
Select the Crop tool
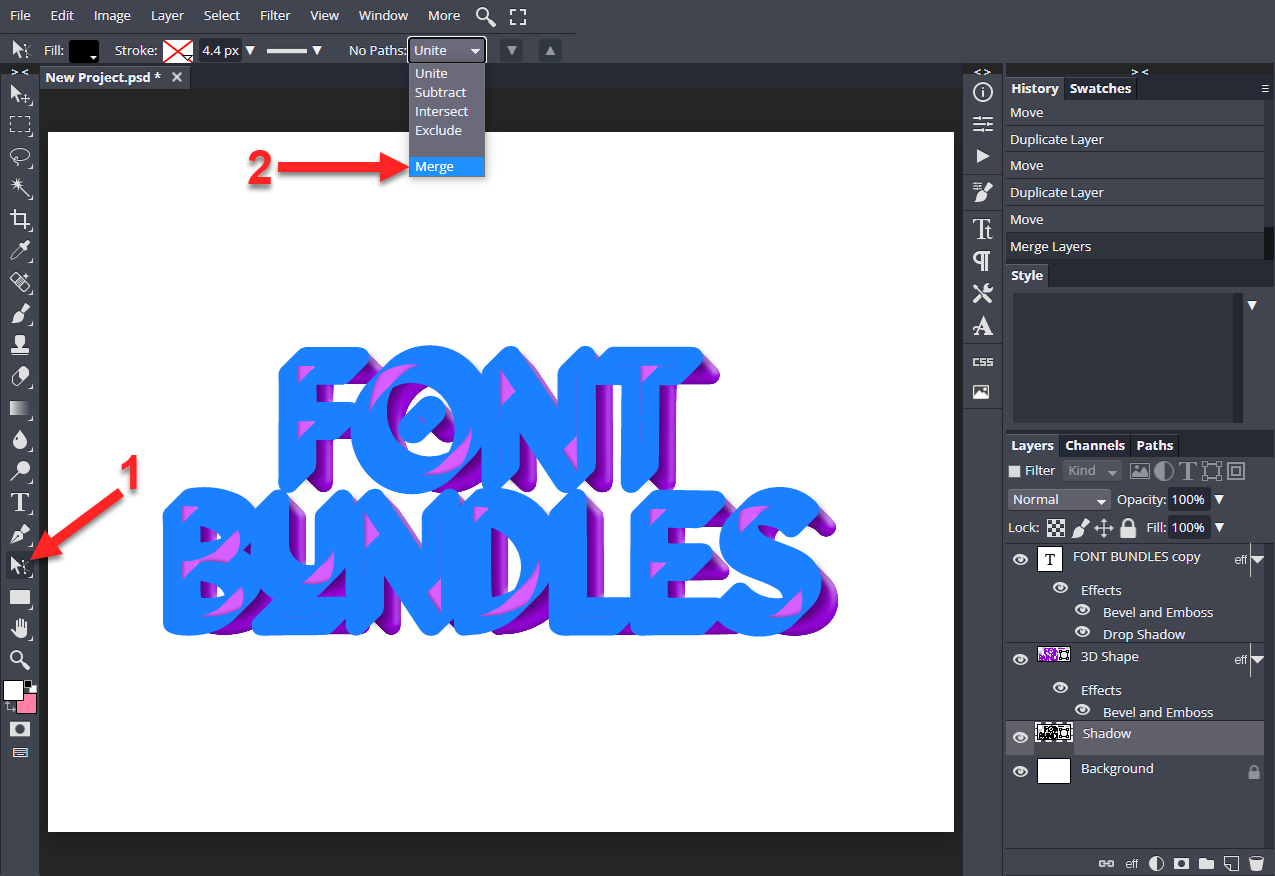click(19, 220)
